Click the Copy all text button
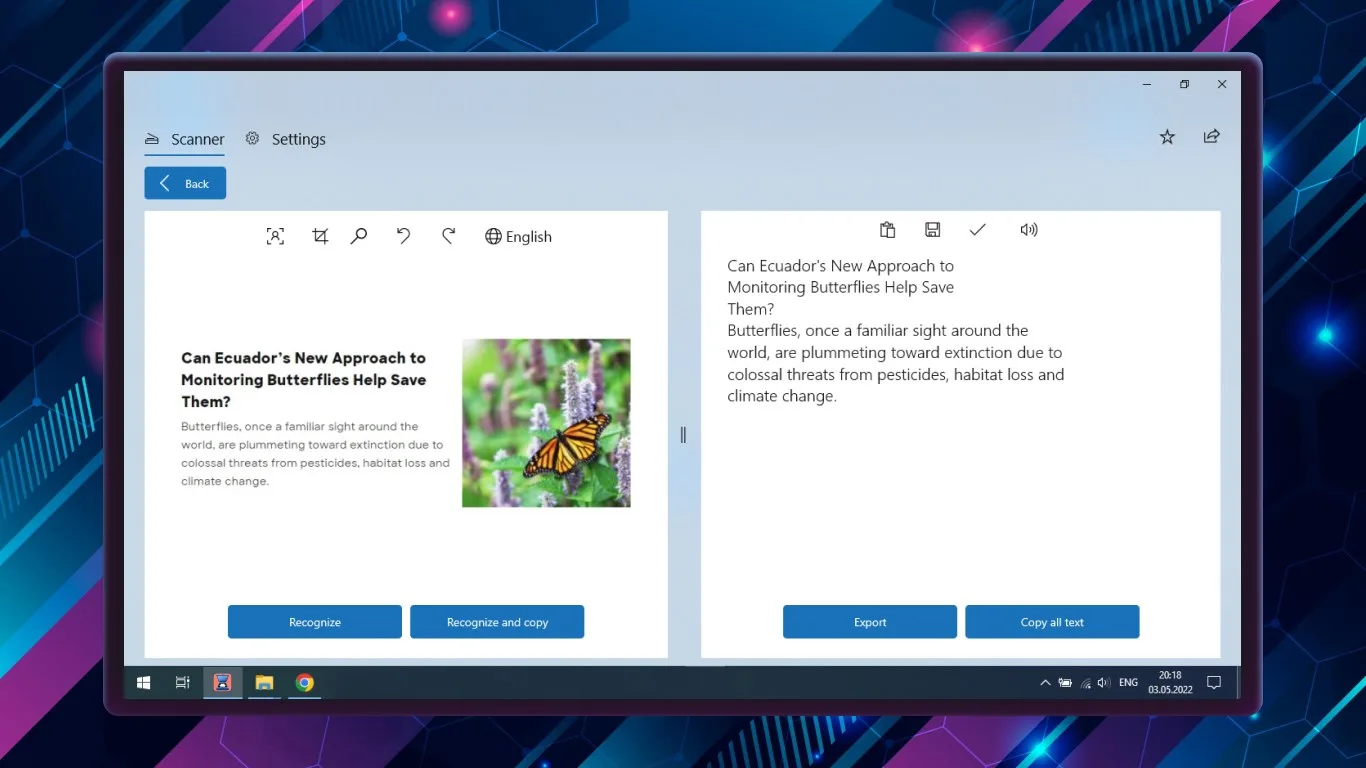This screenshot has width=1366, height=768. point(1052,622)
